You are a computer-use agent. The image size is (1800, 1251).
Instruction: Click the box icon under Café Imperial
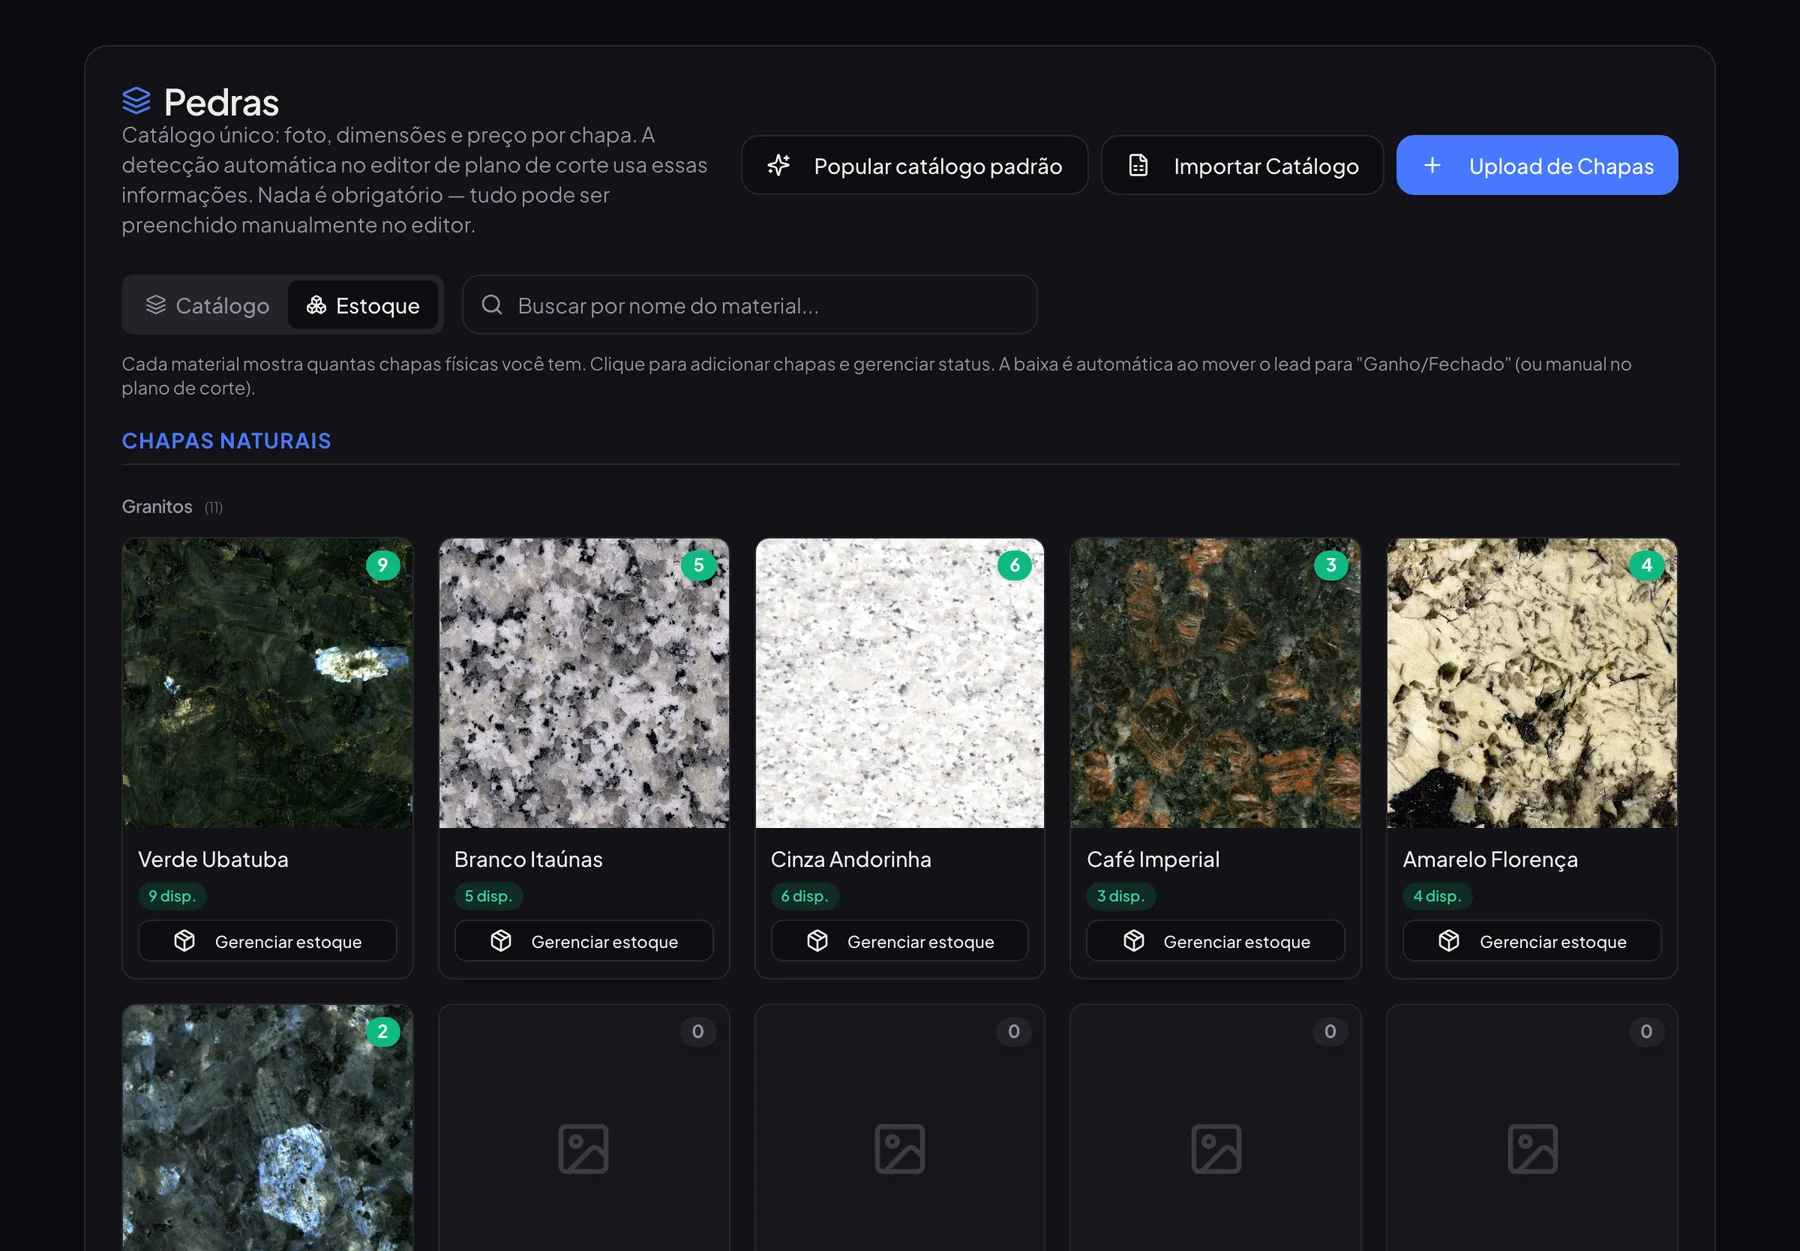(1133, 941)
